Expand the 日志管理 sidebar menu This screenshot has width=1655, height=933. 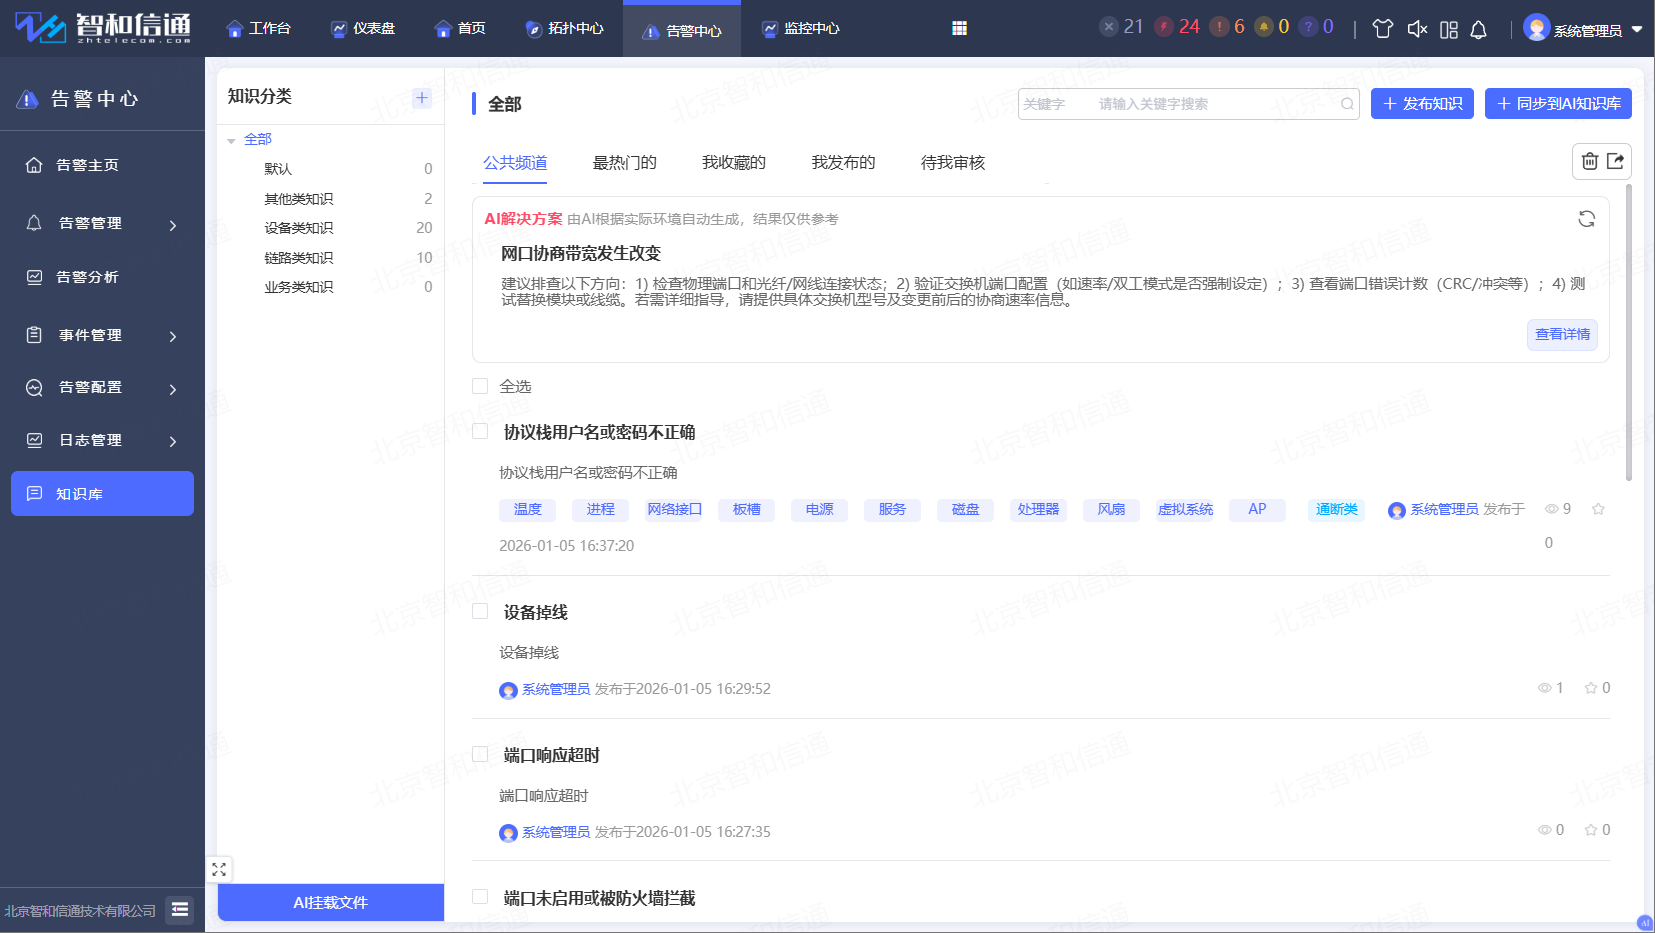[x=102, y=441]
